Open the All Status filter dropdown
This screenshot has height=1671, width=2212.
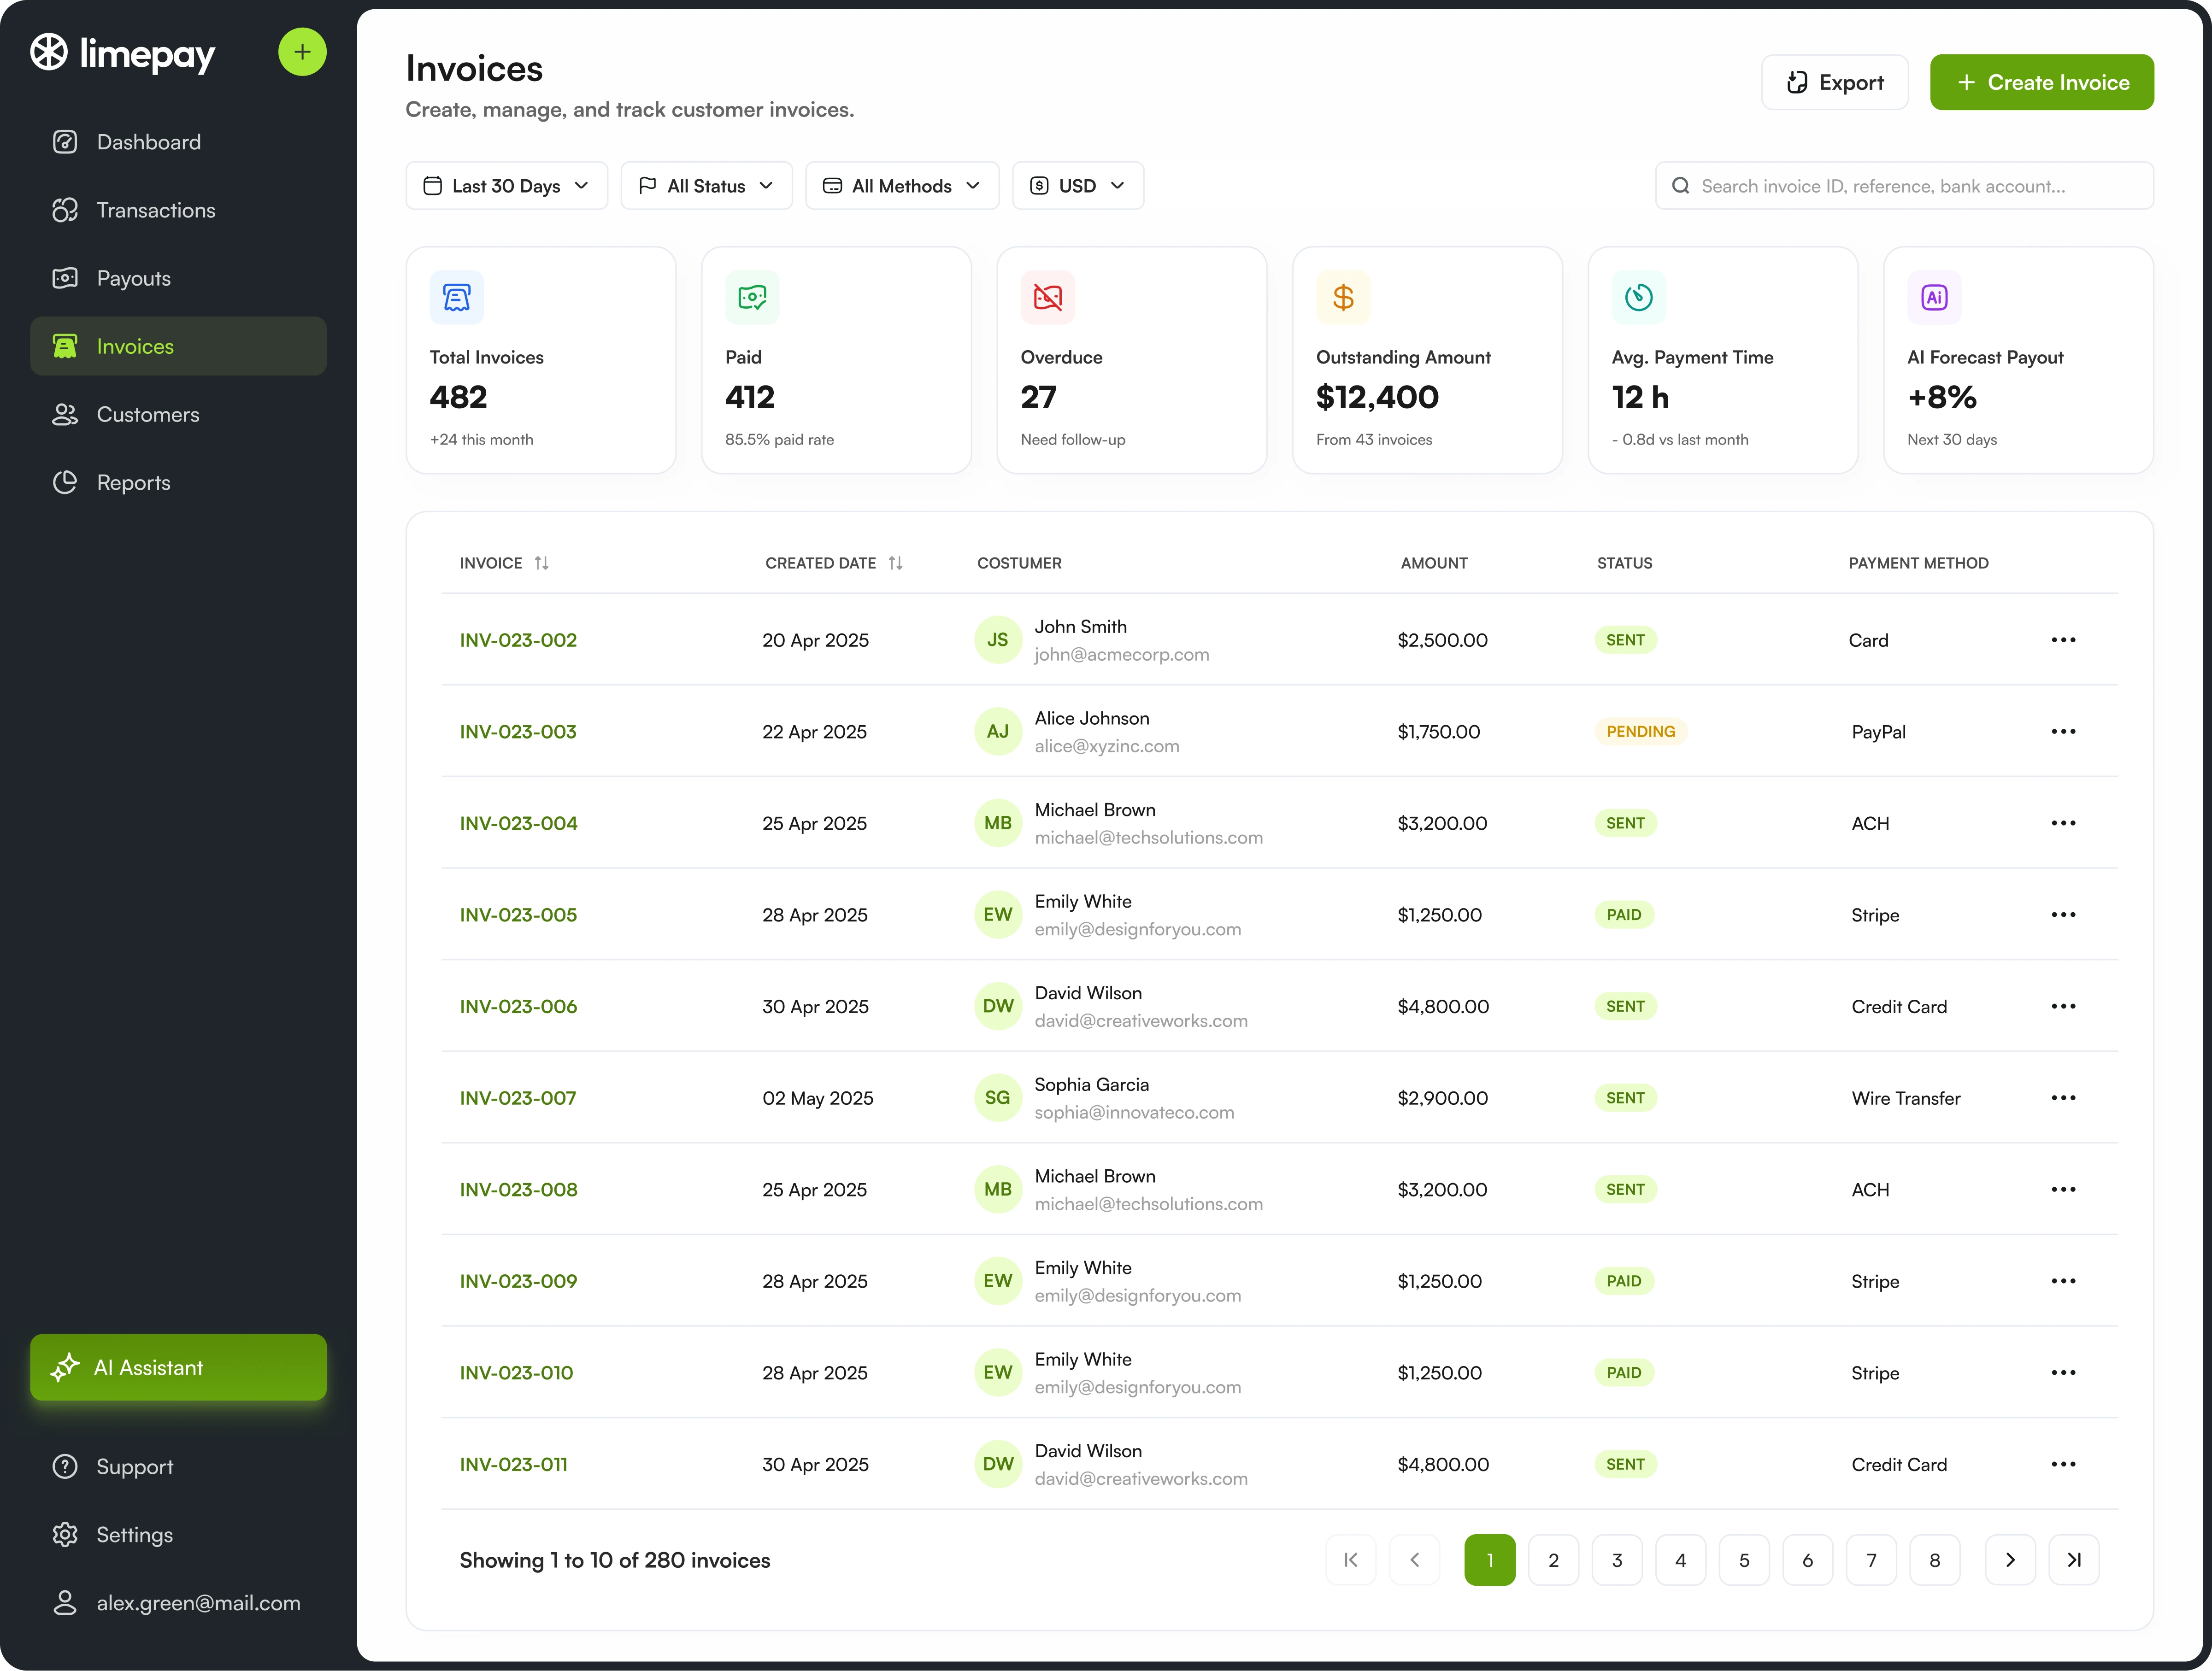(x=706, y=186)
